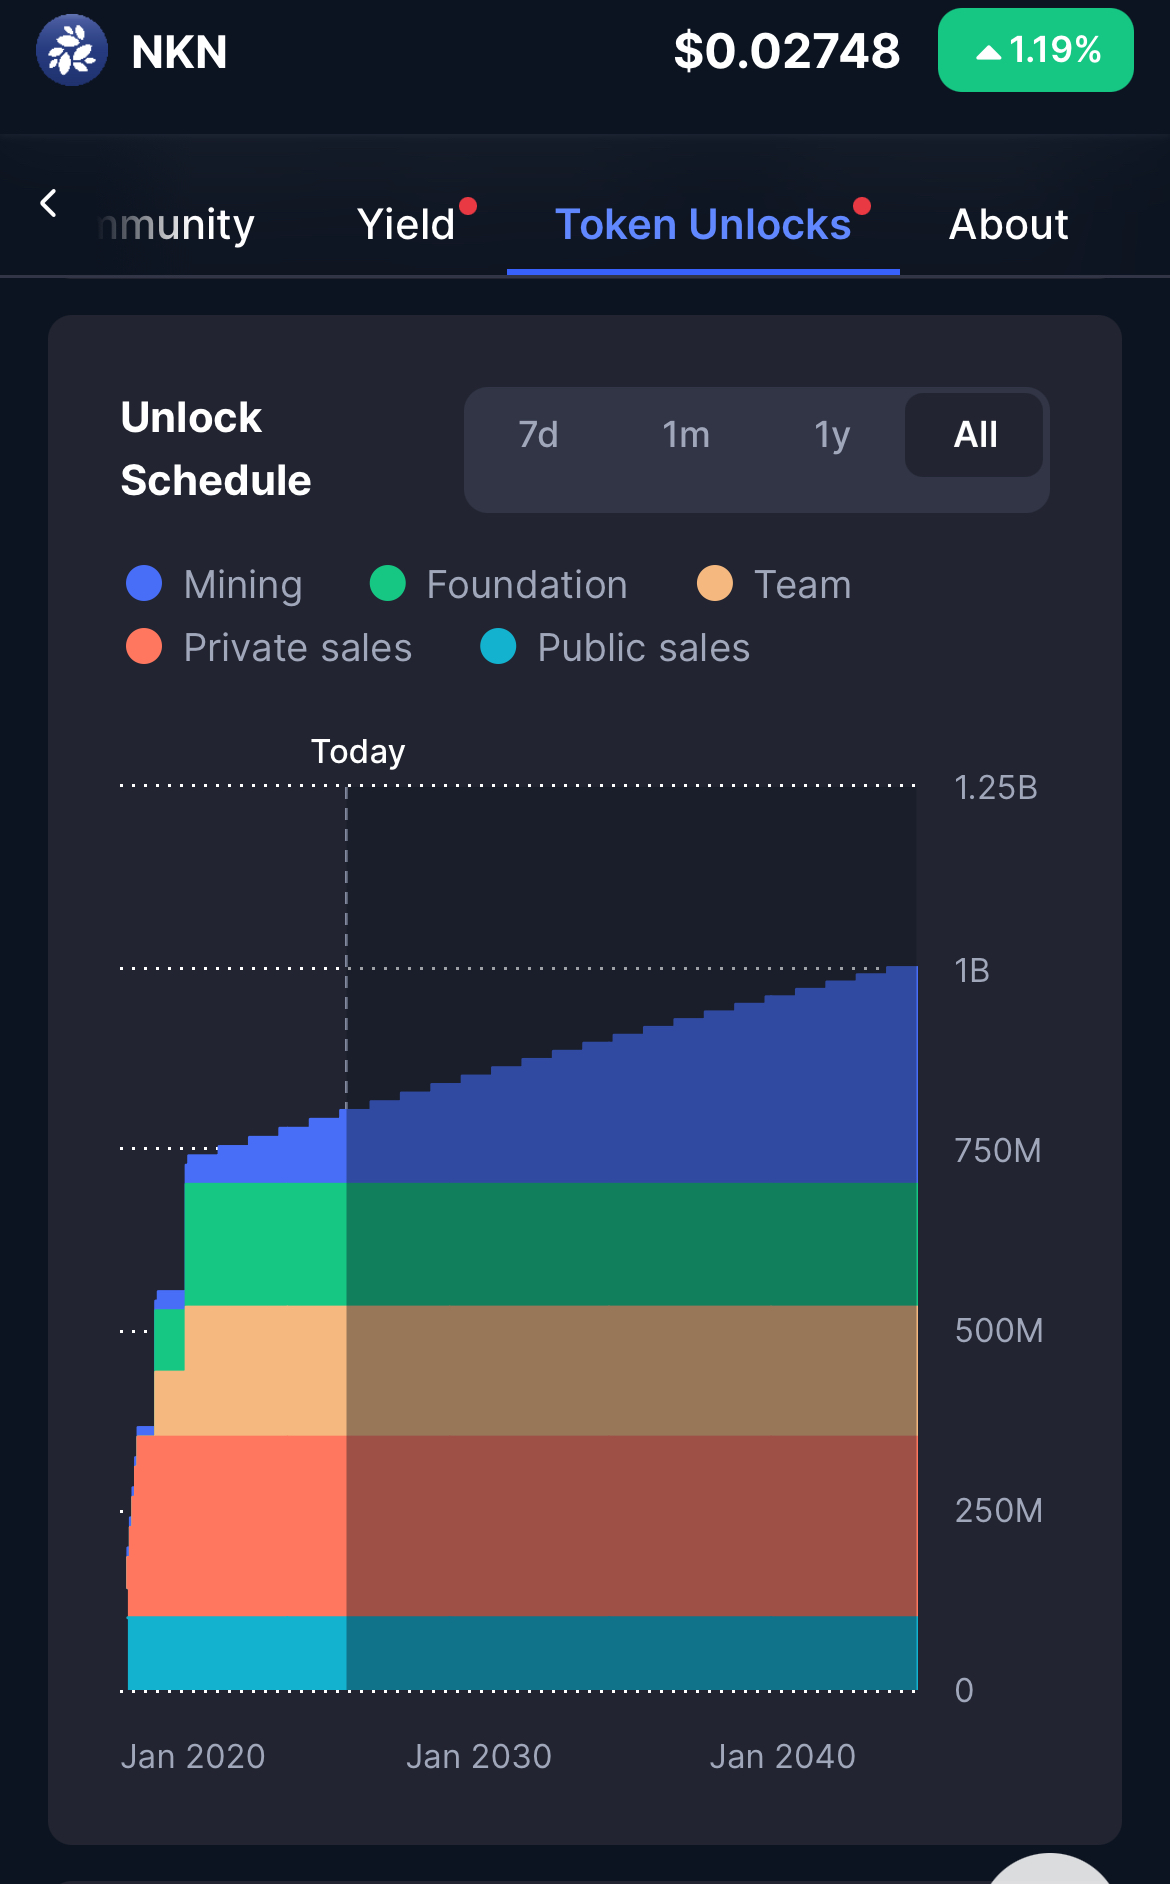
Task: Set unlock schedule range to 7d
Action: [538, 435]
